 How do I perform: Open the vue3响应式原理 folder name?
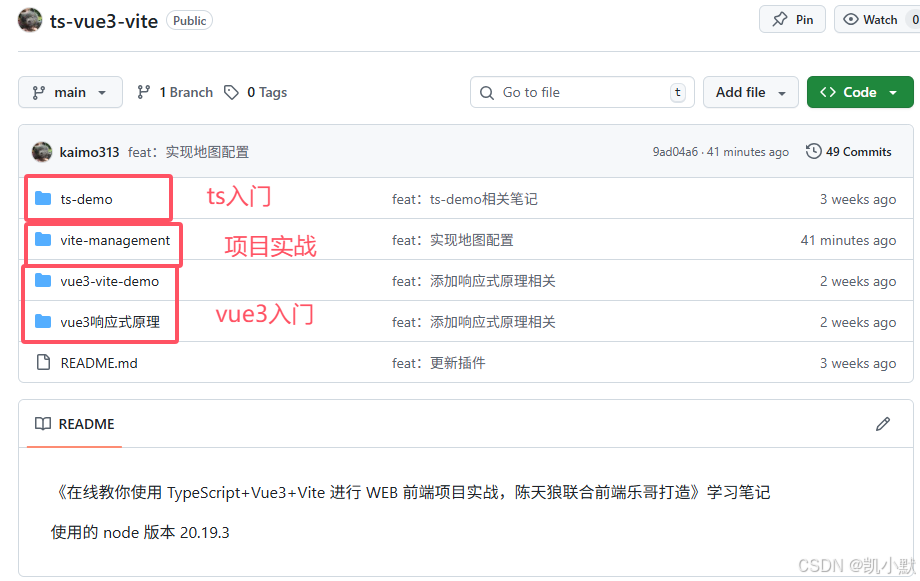coord(110,322)
